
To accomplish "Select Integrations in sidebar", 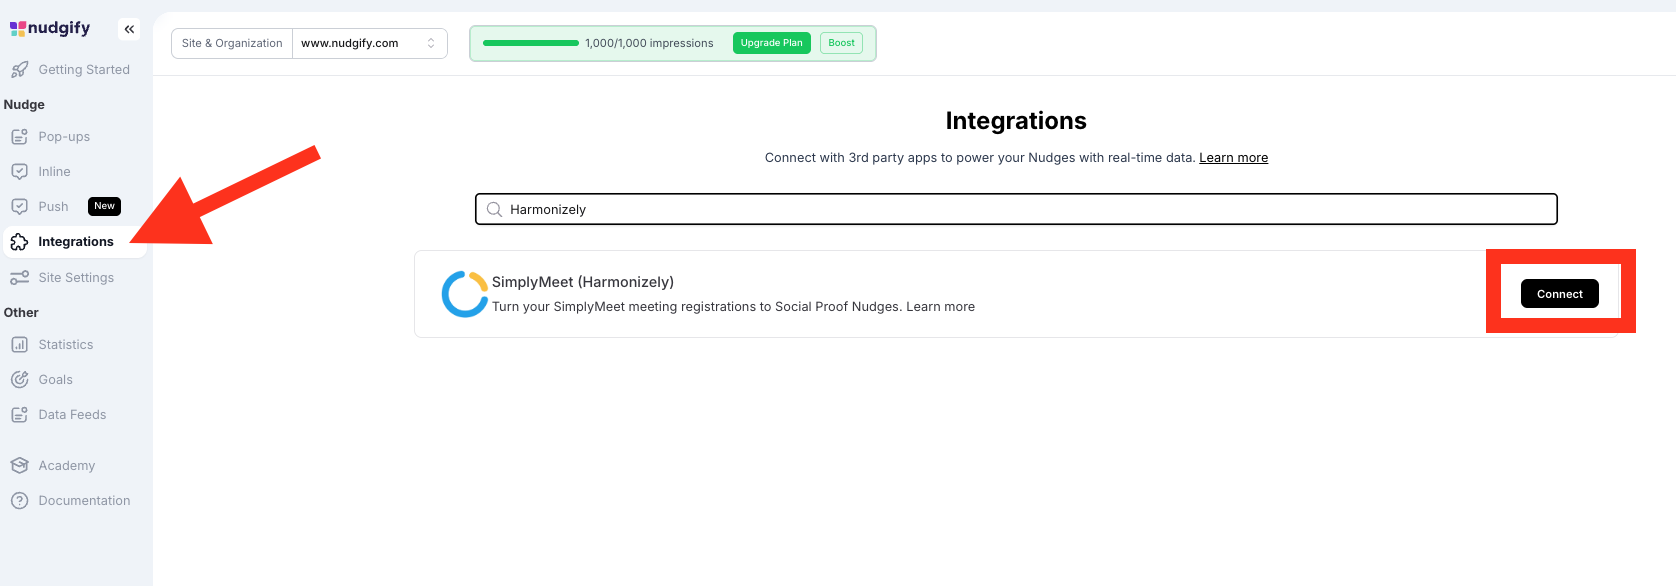I will click(76, 242).
